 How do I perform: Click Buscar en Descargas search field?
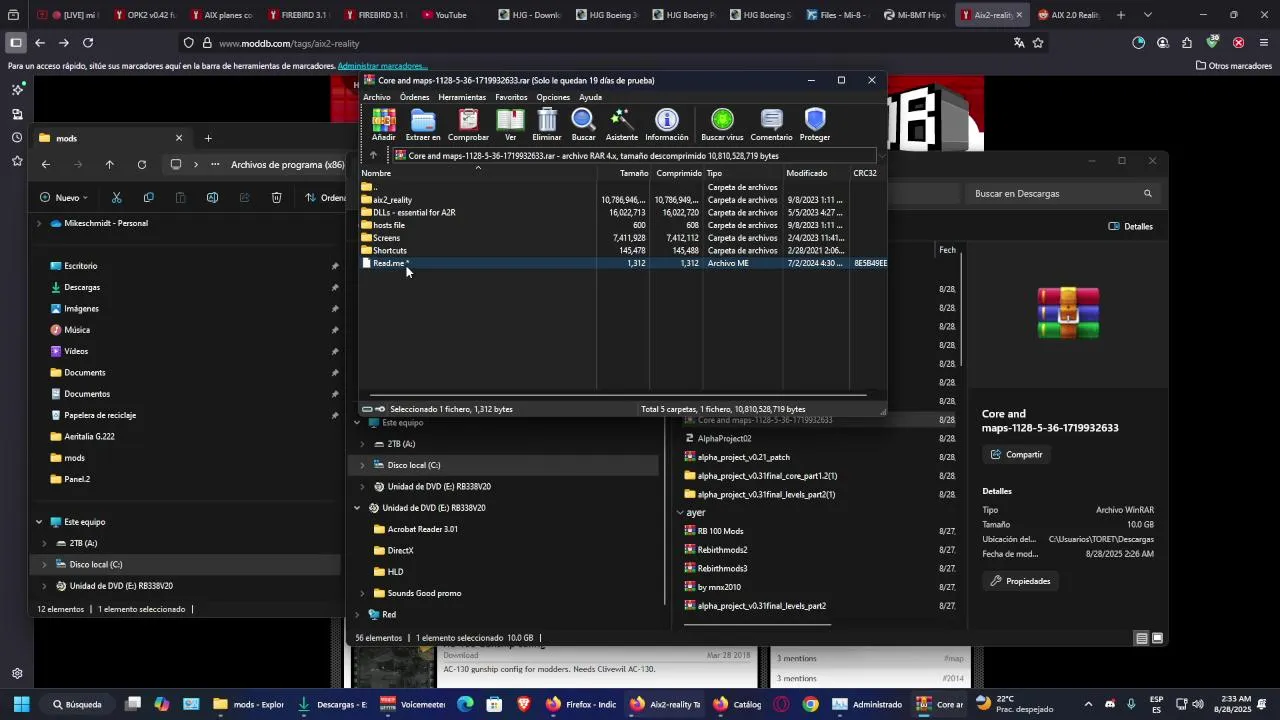click(x=1062, y=193)
